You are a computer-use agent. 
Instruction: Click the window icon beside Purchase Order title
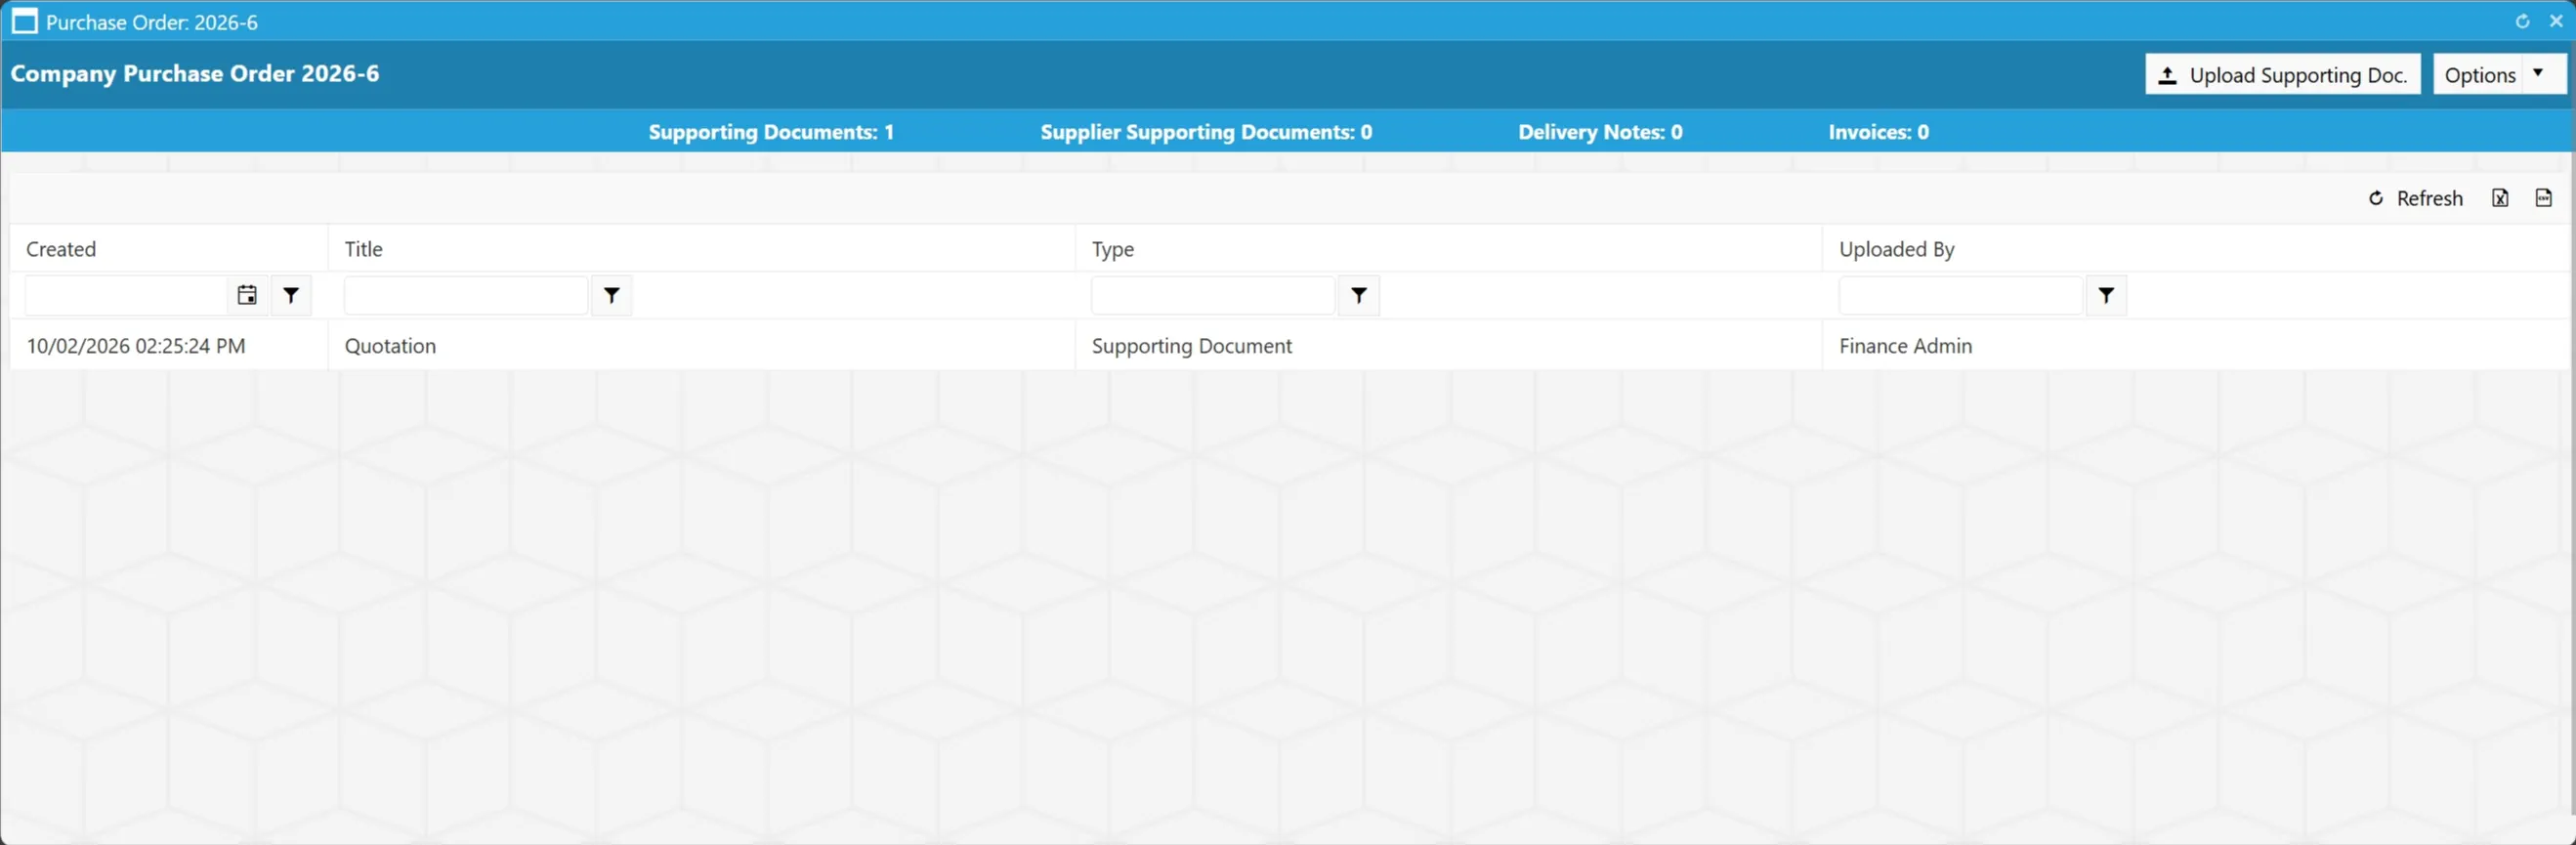point(25,21)
